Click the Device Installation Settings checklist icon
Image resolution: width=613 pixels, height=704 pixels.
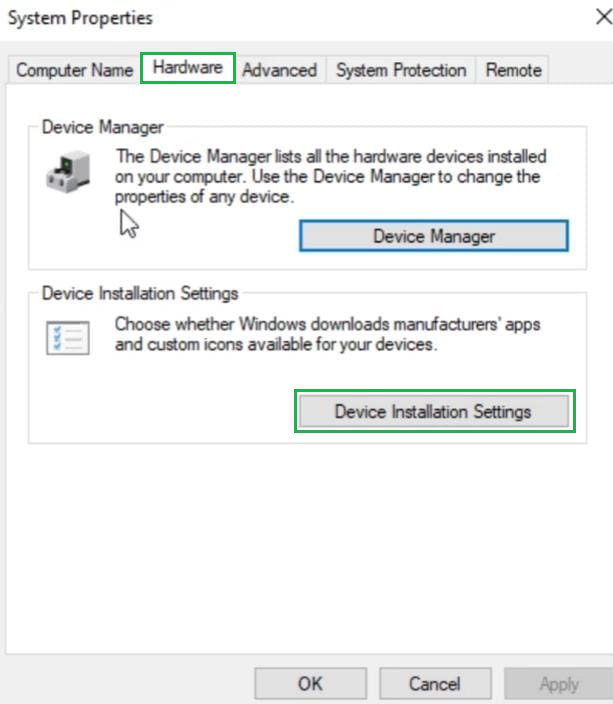[68, 338]
